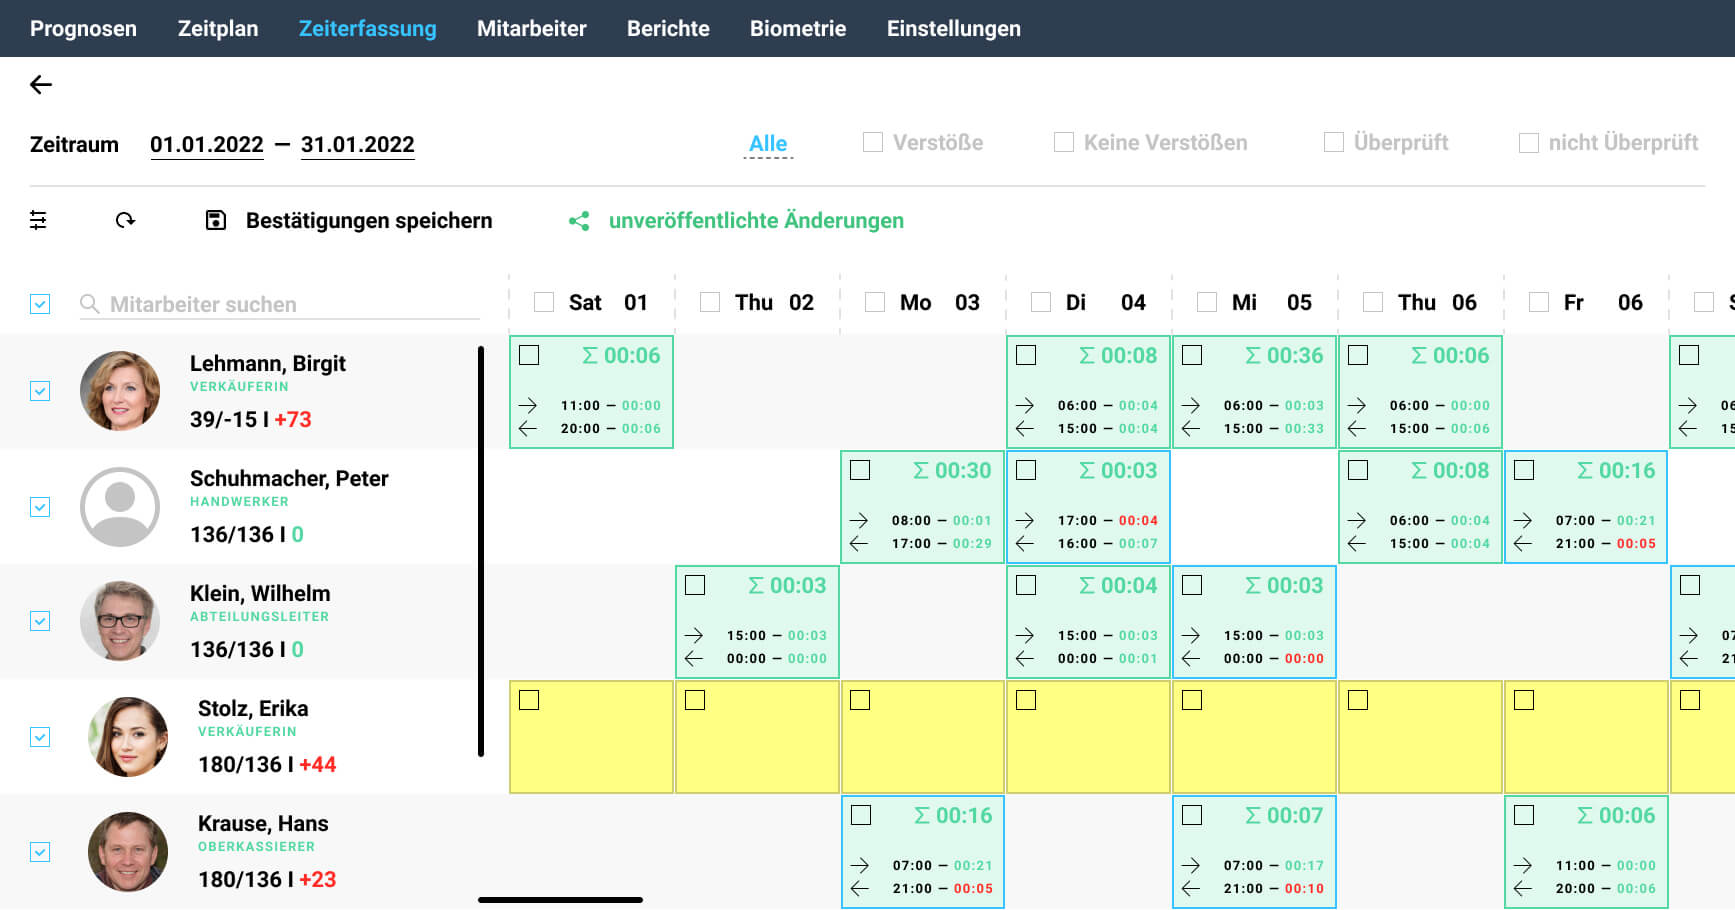Click clock-in arrow in Schuhmacher's Mo 03 shift

(x=859, y=520)
